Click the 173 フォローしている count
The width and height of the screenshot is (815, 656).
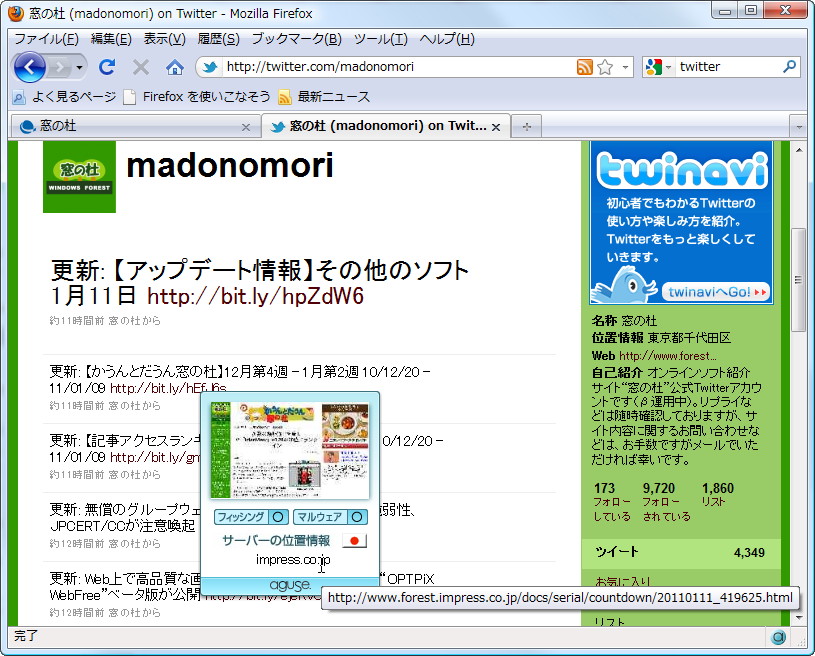[x=612, y=502]
